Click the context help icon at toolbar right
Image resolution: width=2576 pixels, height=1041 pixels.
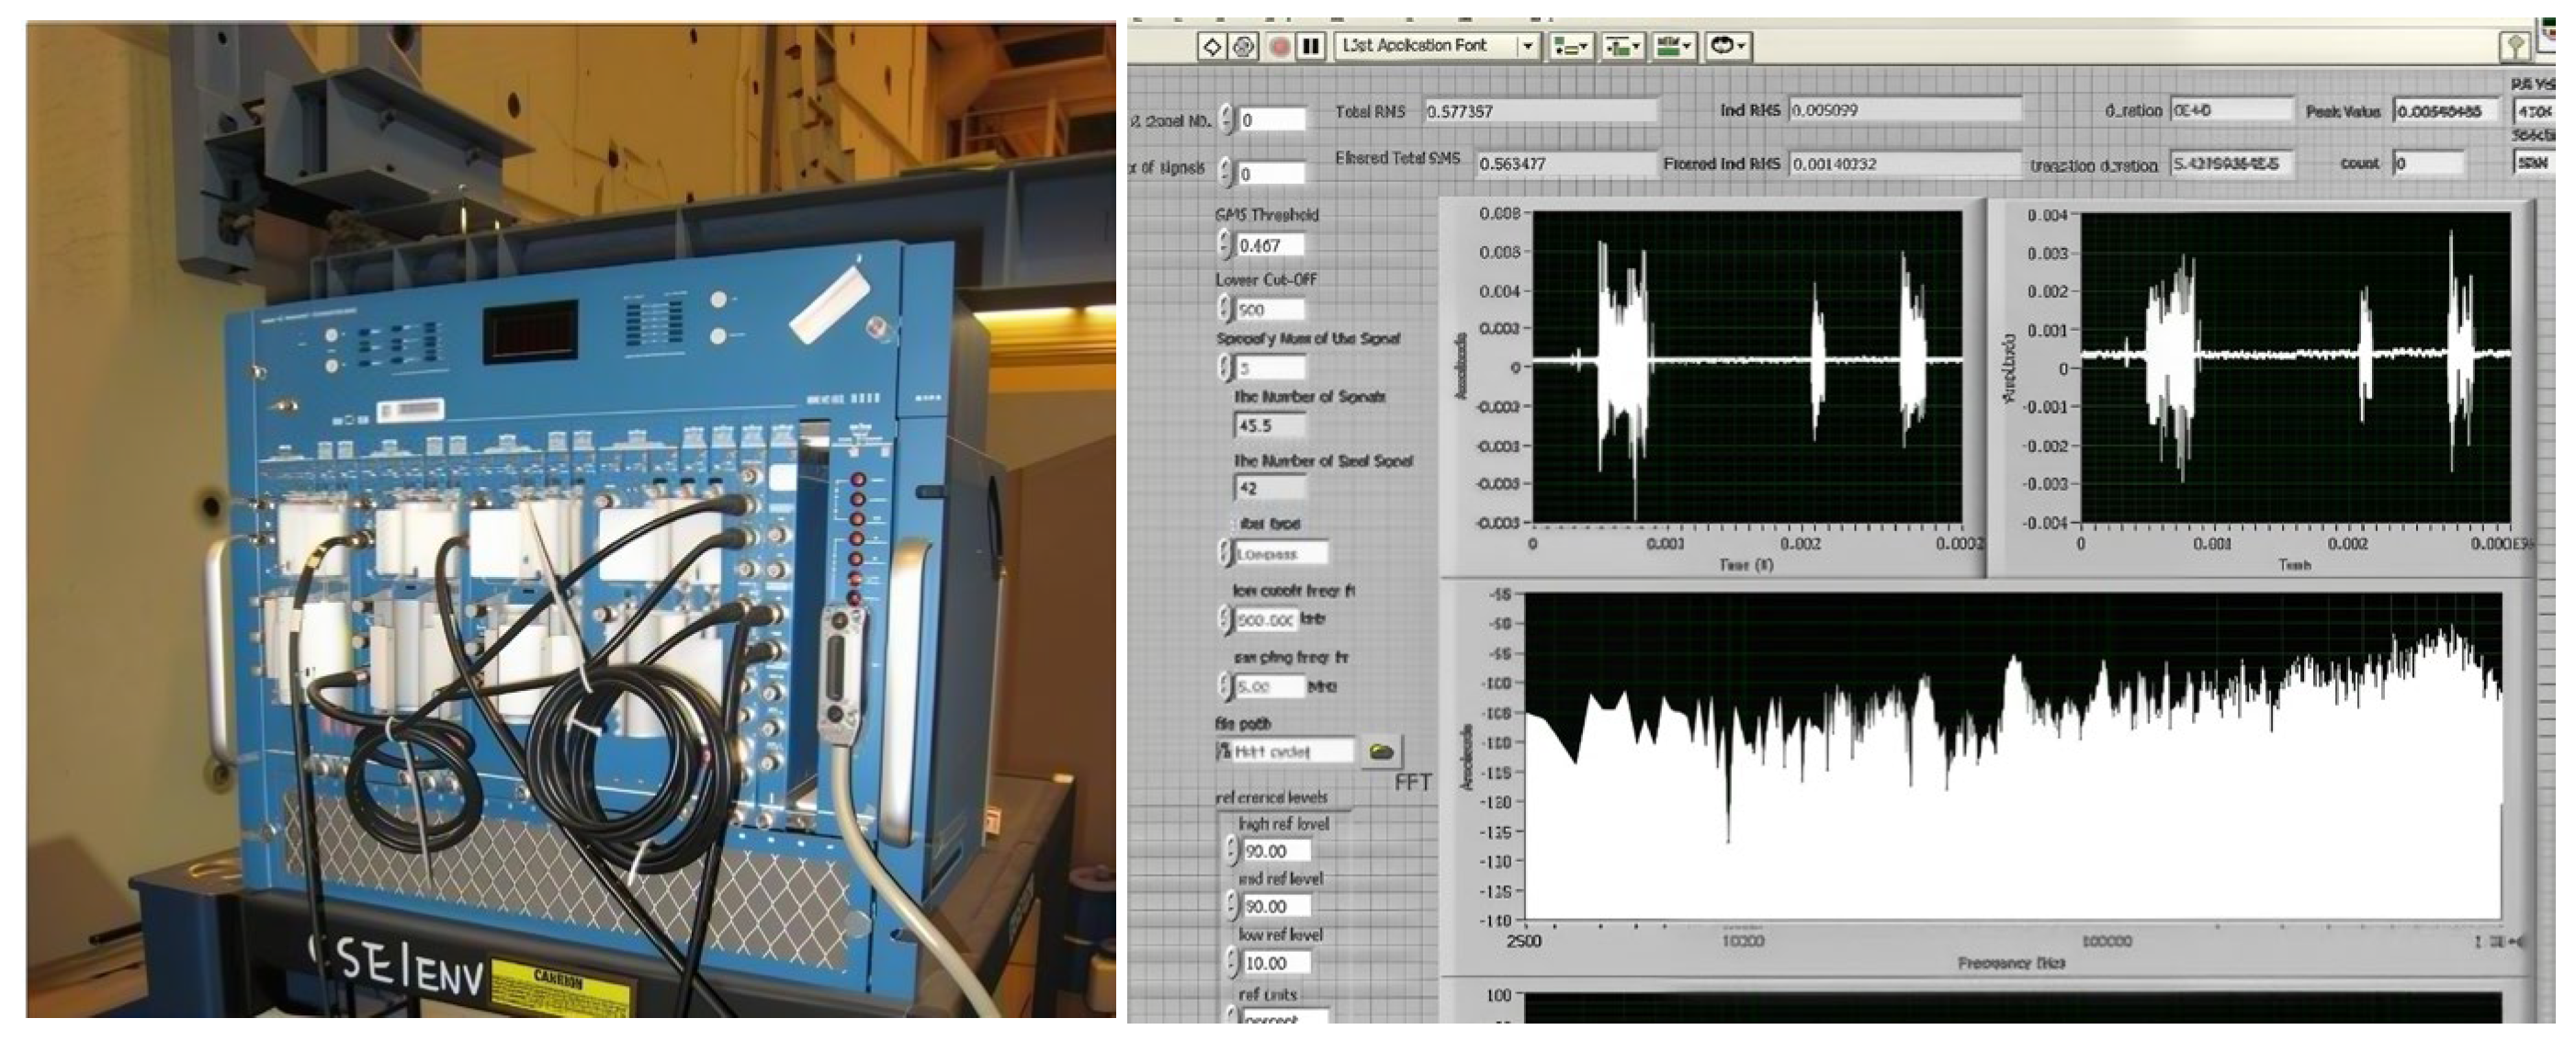[x=2515, y=46]
